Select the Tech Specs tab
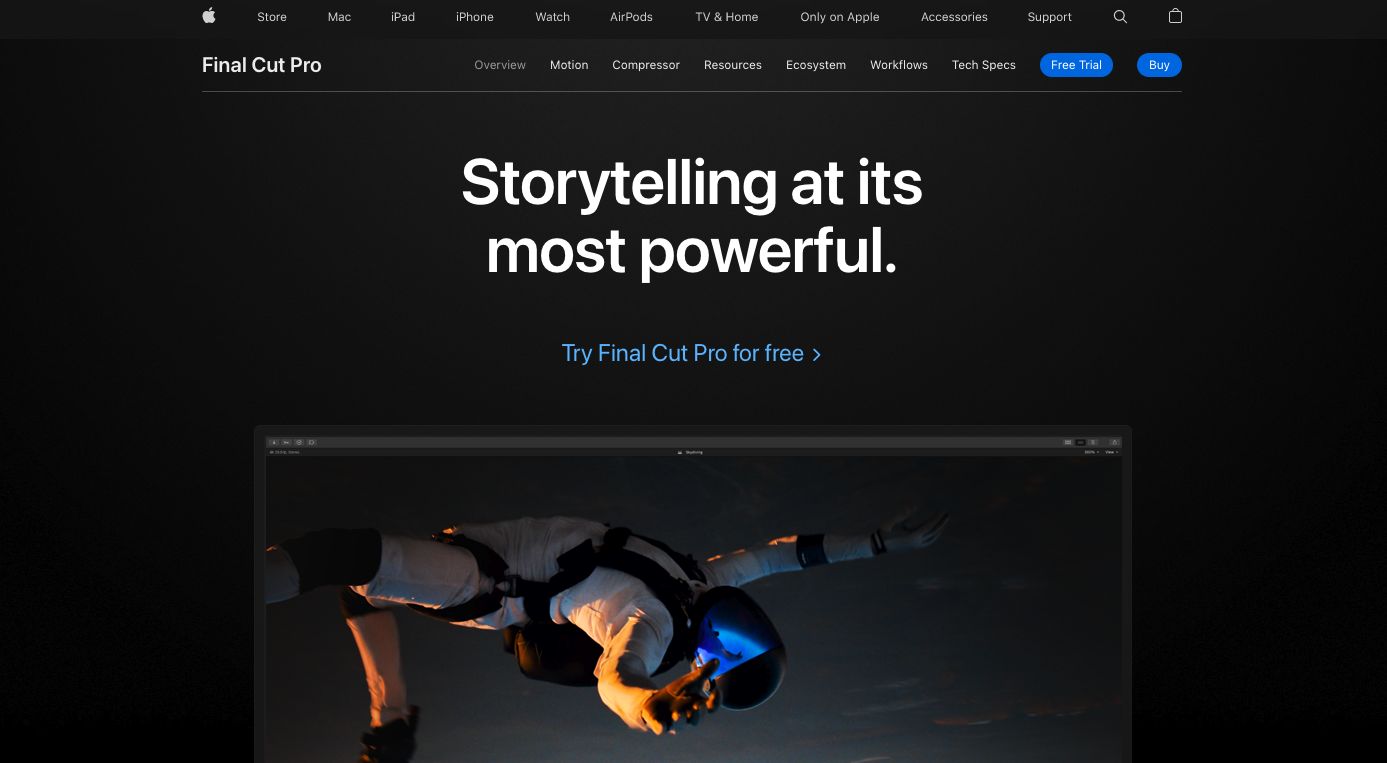Viewport: 1387px width, 763px height. 984,65
